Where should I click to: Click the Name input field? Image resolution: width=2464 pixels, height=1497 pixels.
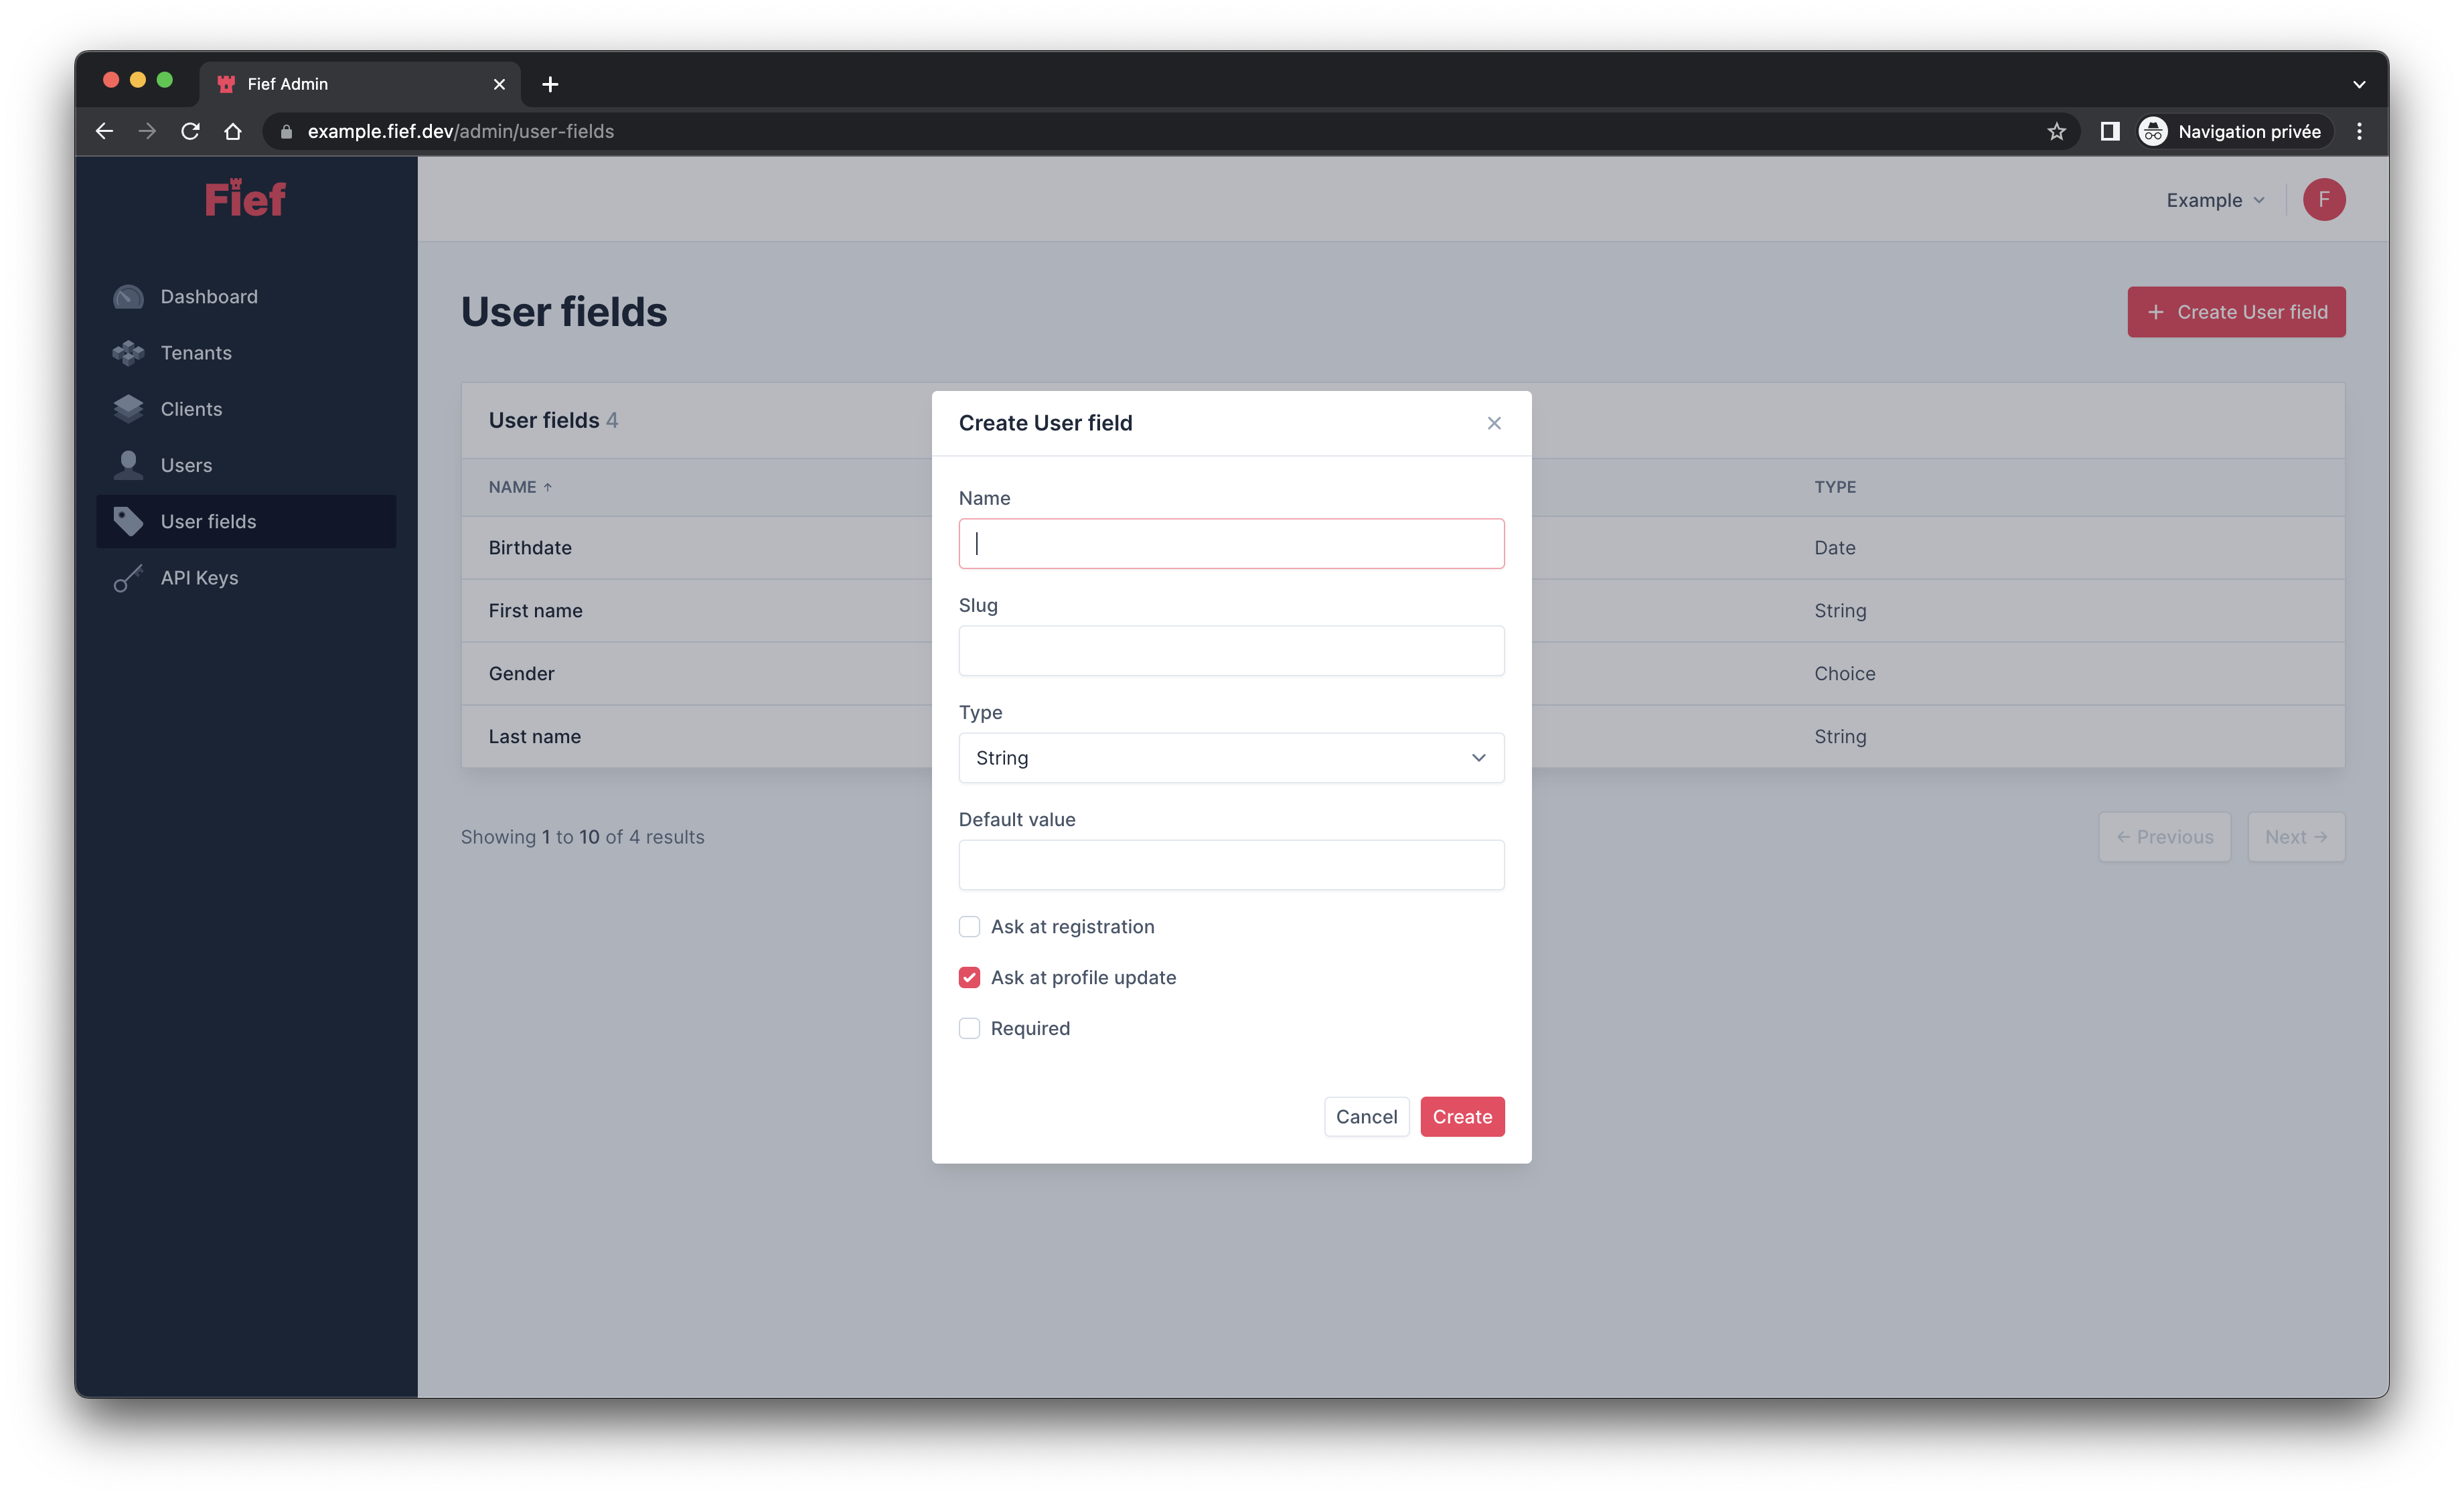[1232, 542]
